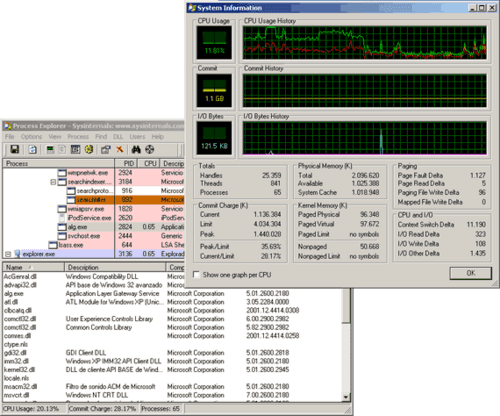Viewport: 500px width, 416px height.
Task: Click the System Information graph toolbar icon
Action: 50,149
